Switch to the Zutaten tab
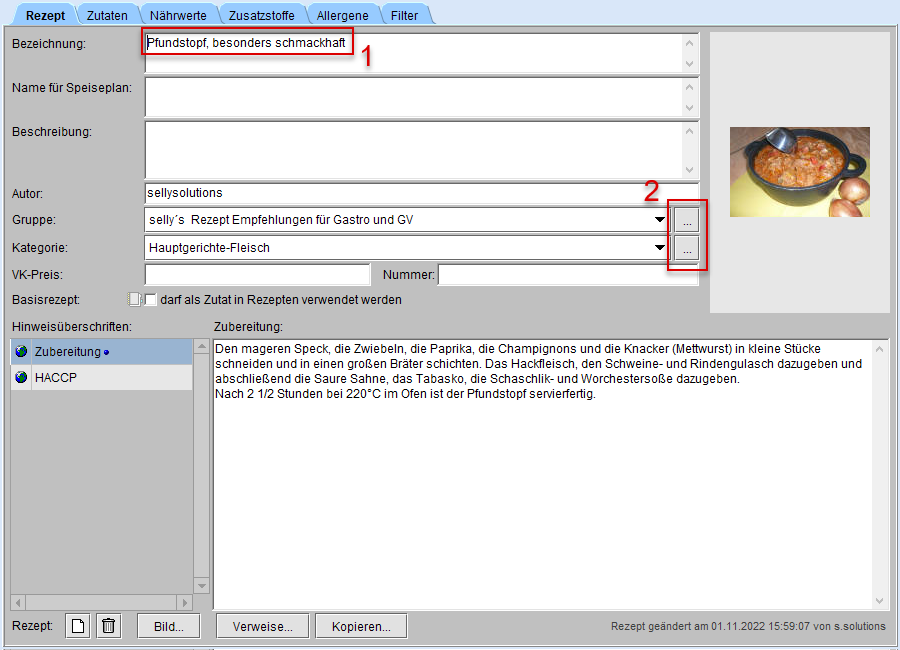900x650 pixels. [107, 15]
